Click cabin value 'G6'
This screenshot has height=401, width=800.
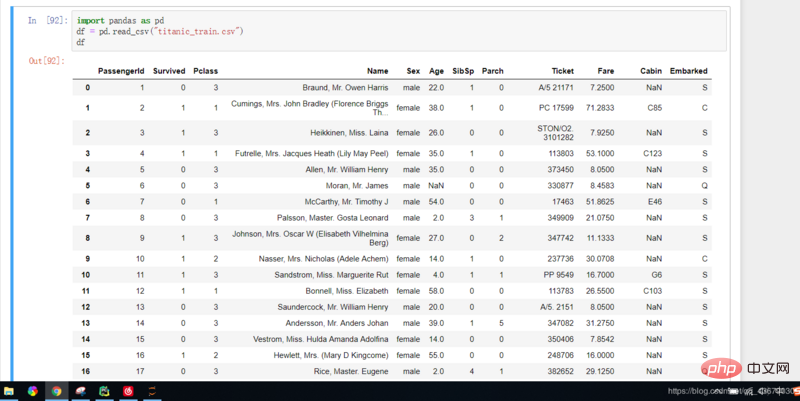point(657,275)
